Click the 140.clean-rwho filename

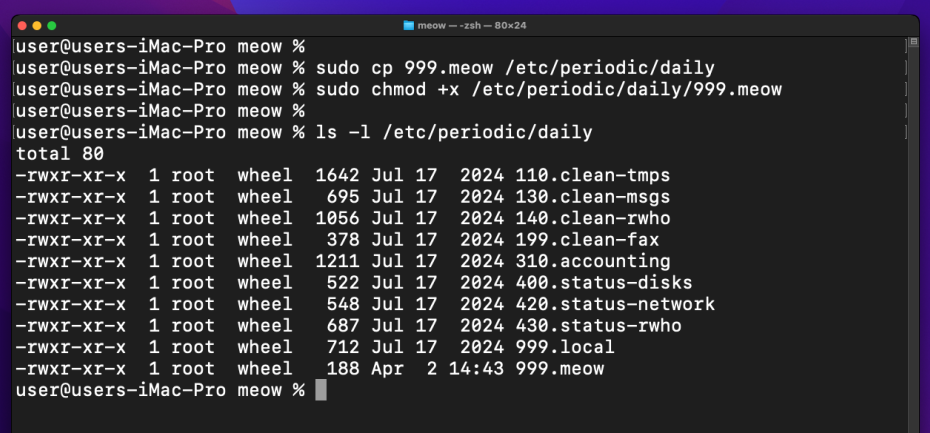coord(592,218)
